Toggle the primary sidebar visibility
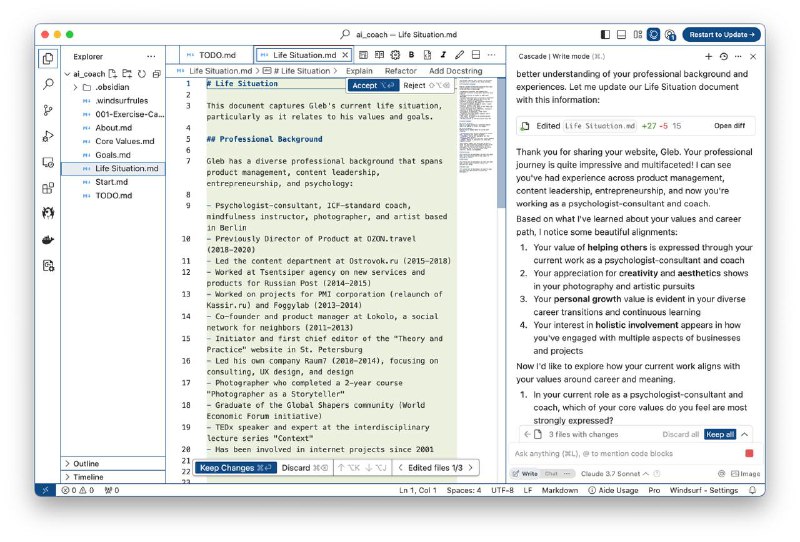Screen dimensions: 800x542 (605, 34)
